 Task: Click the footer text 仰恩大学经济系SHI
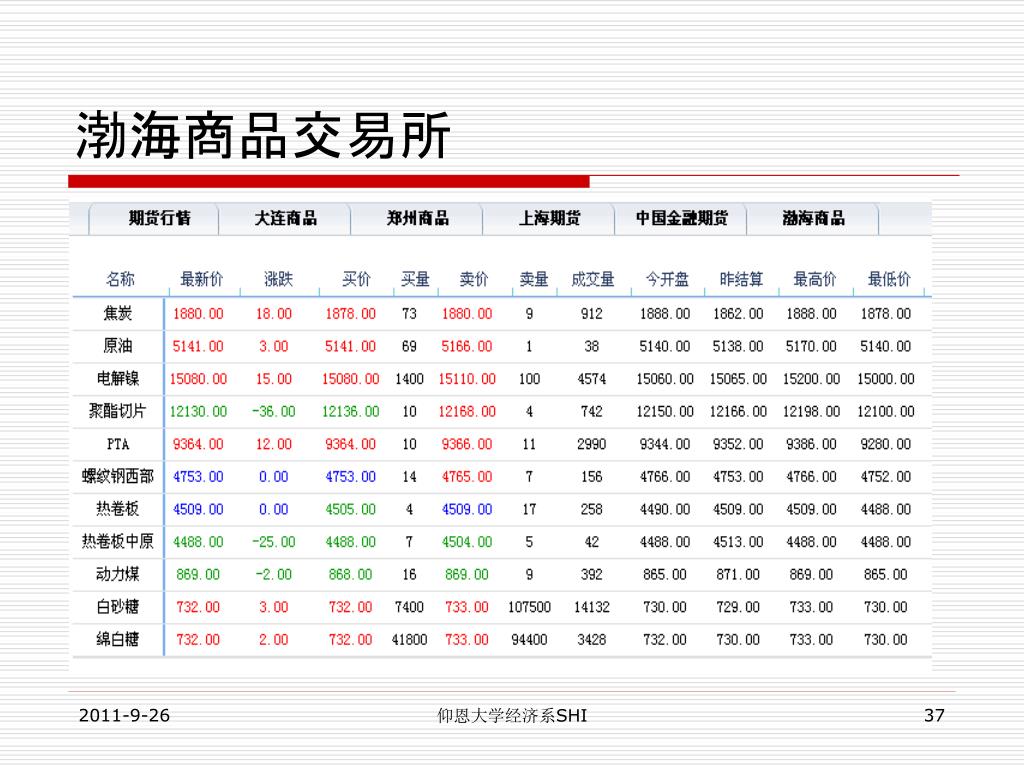pos(512,716)
